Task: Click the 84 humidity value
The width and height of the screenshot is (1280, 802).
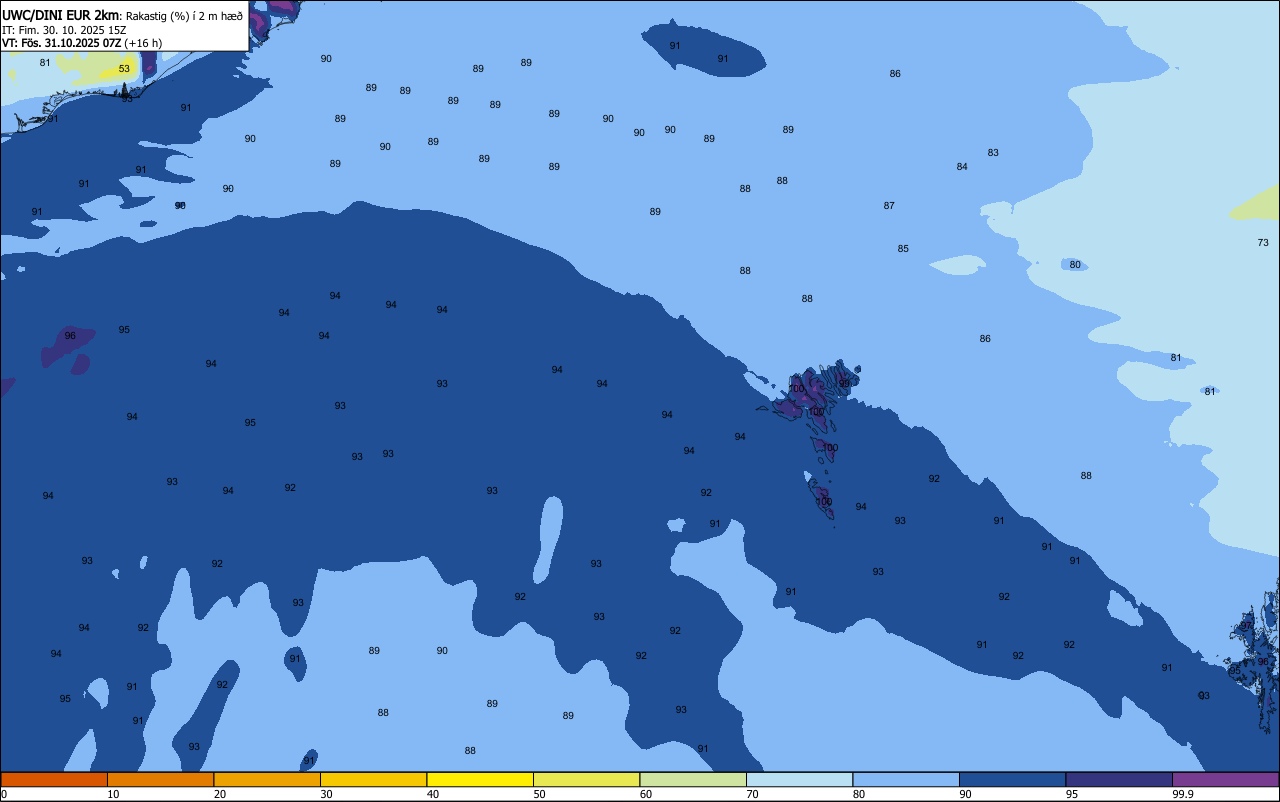Action: [962, 167]
